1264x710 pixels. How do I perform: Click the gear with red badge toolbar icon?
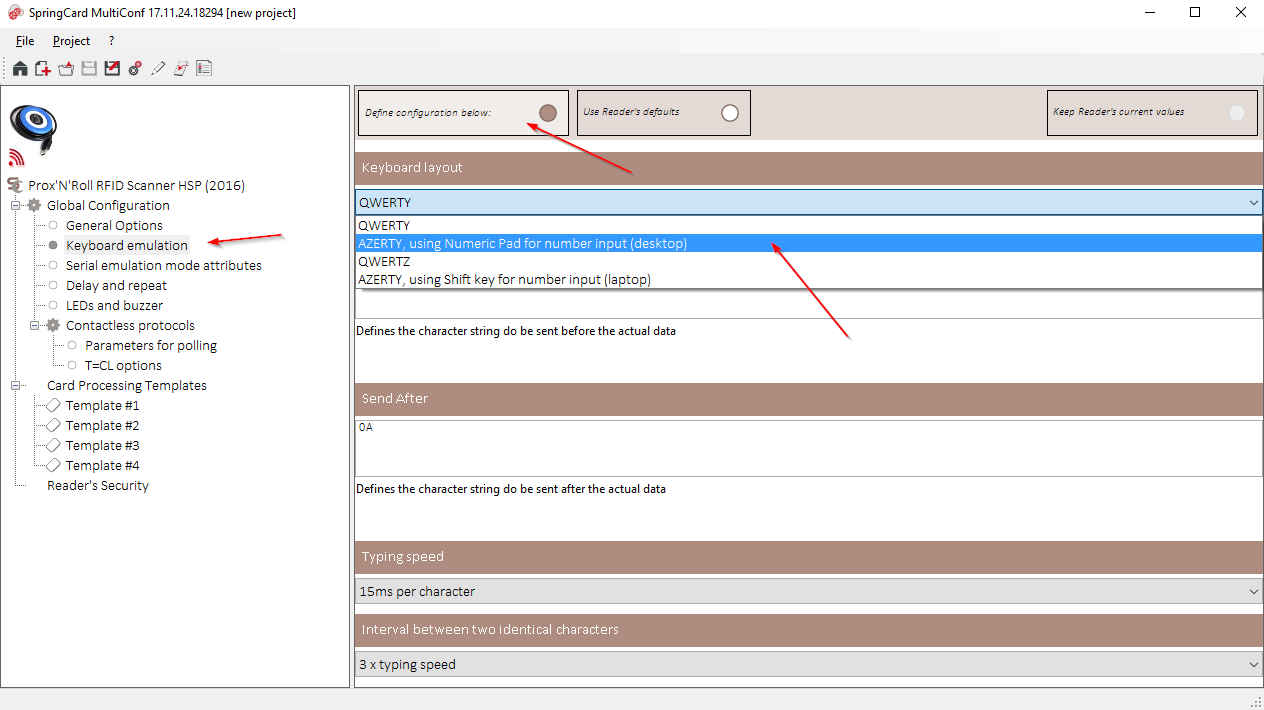[135, 69]
